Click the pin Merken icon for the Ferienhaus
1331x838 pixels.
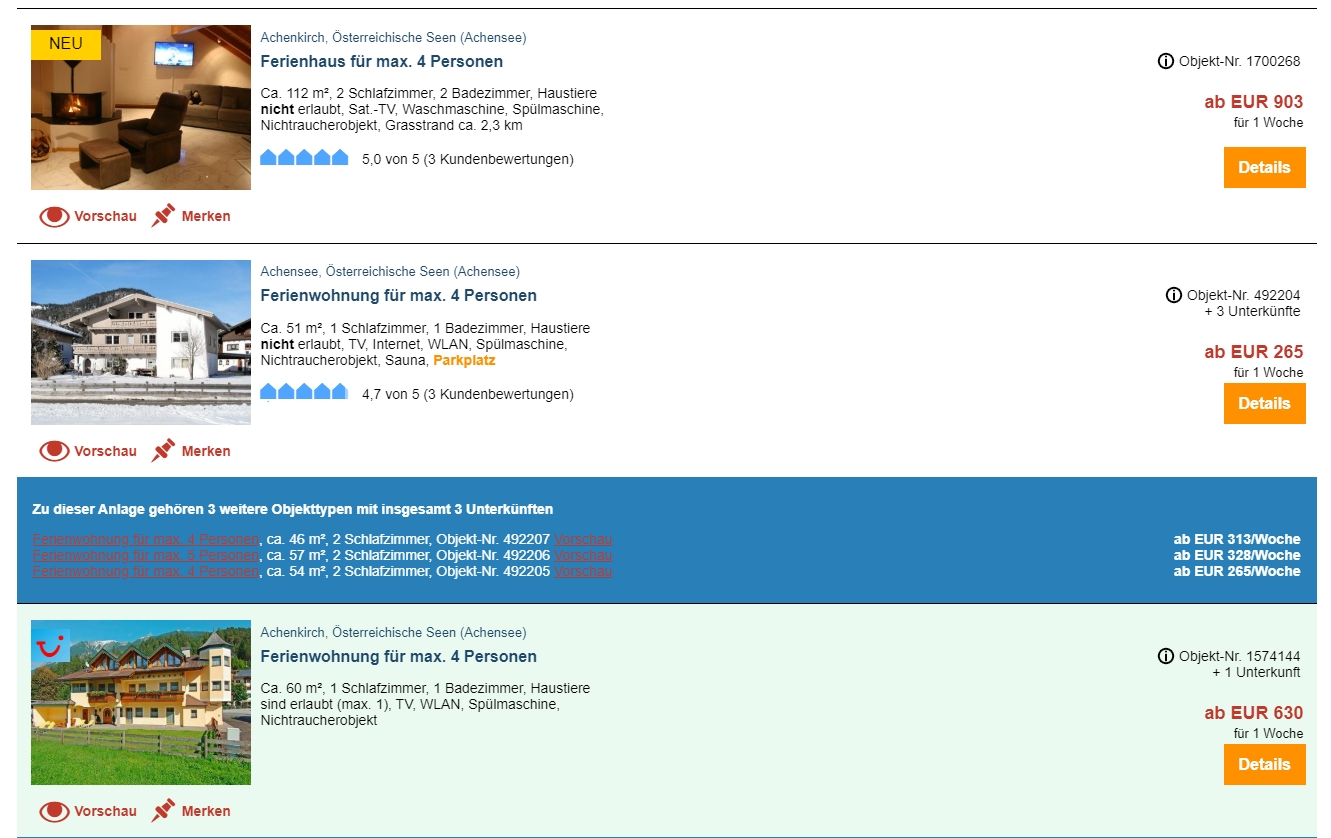(x=163, y=216)
